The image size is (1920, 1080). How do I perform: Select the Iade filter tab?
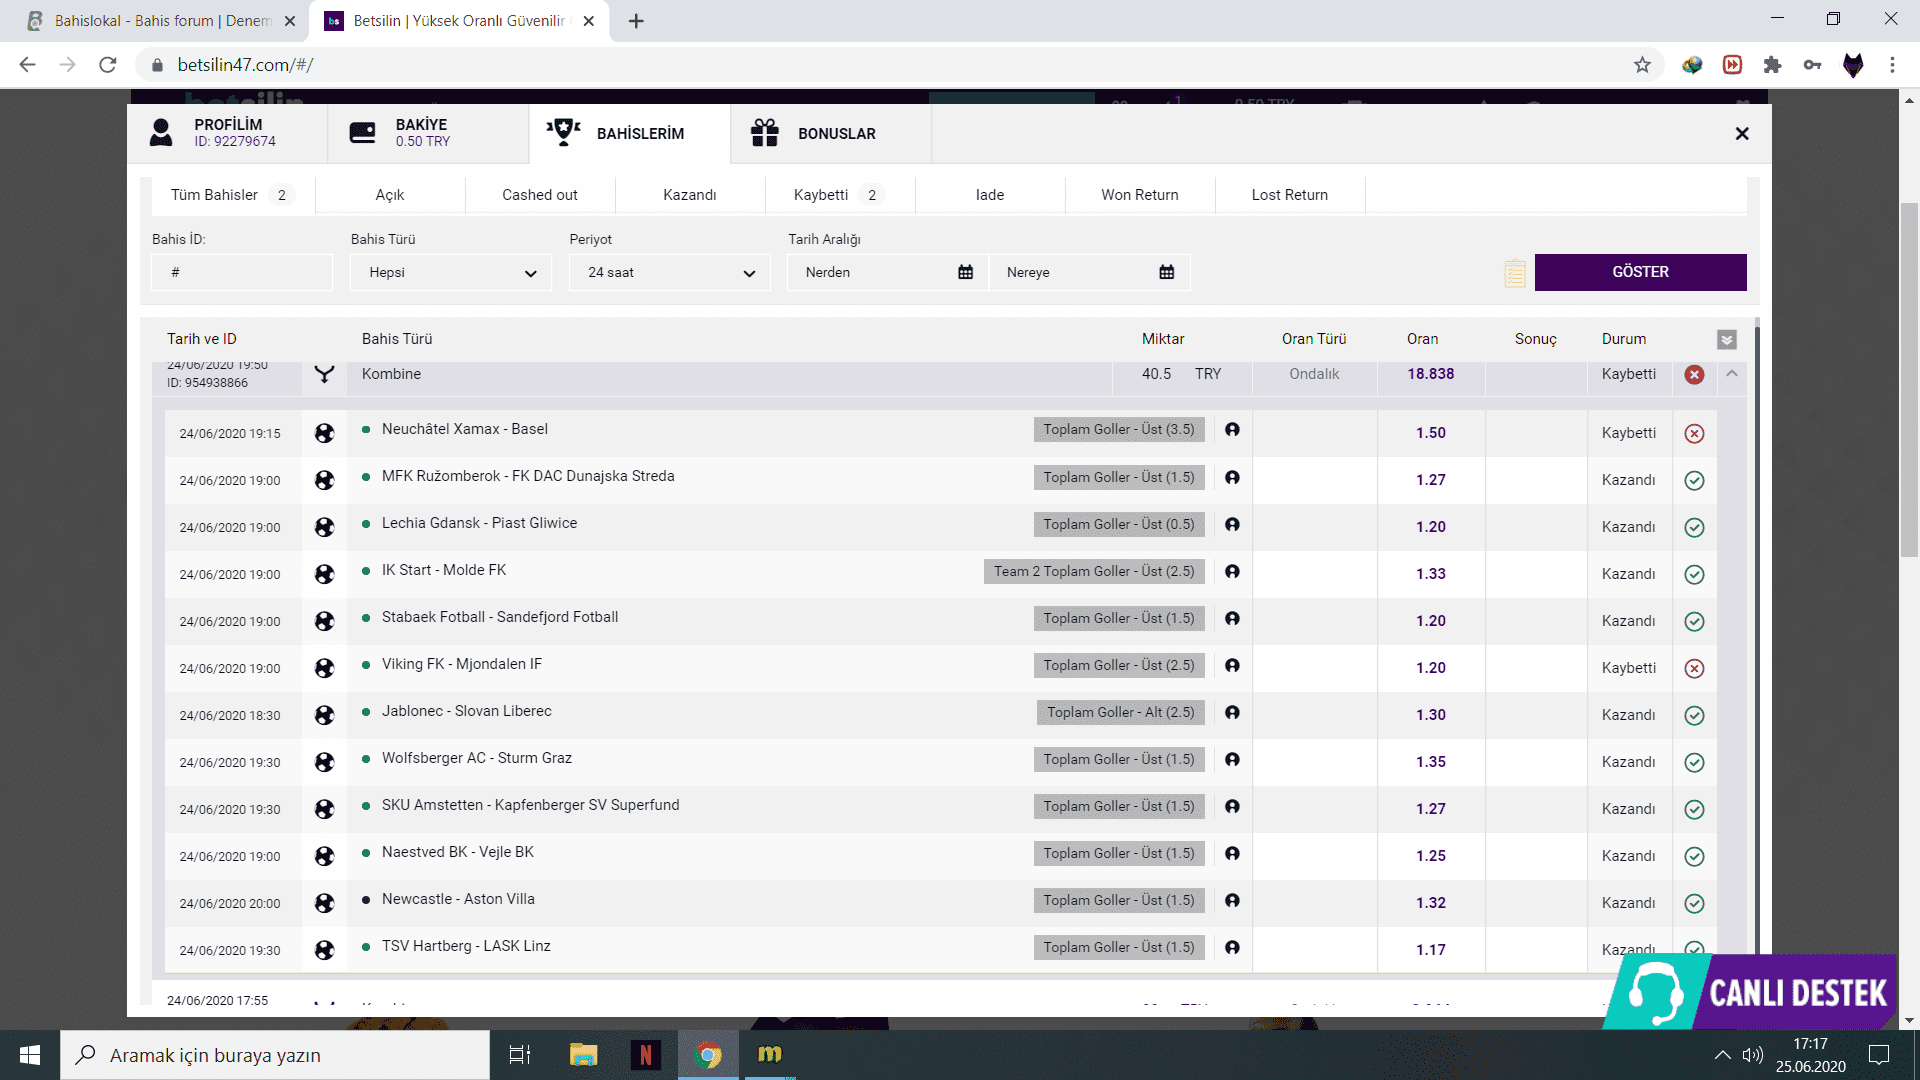point(990,195)
